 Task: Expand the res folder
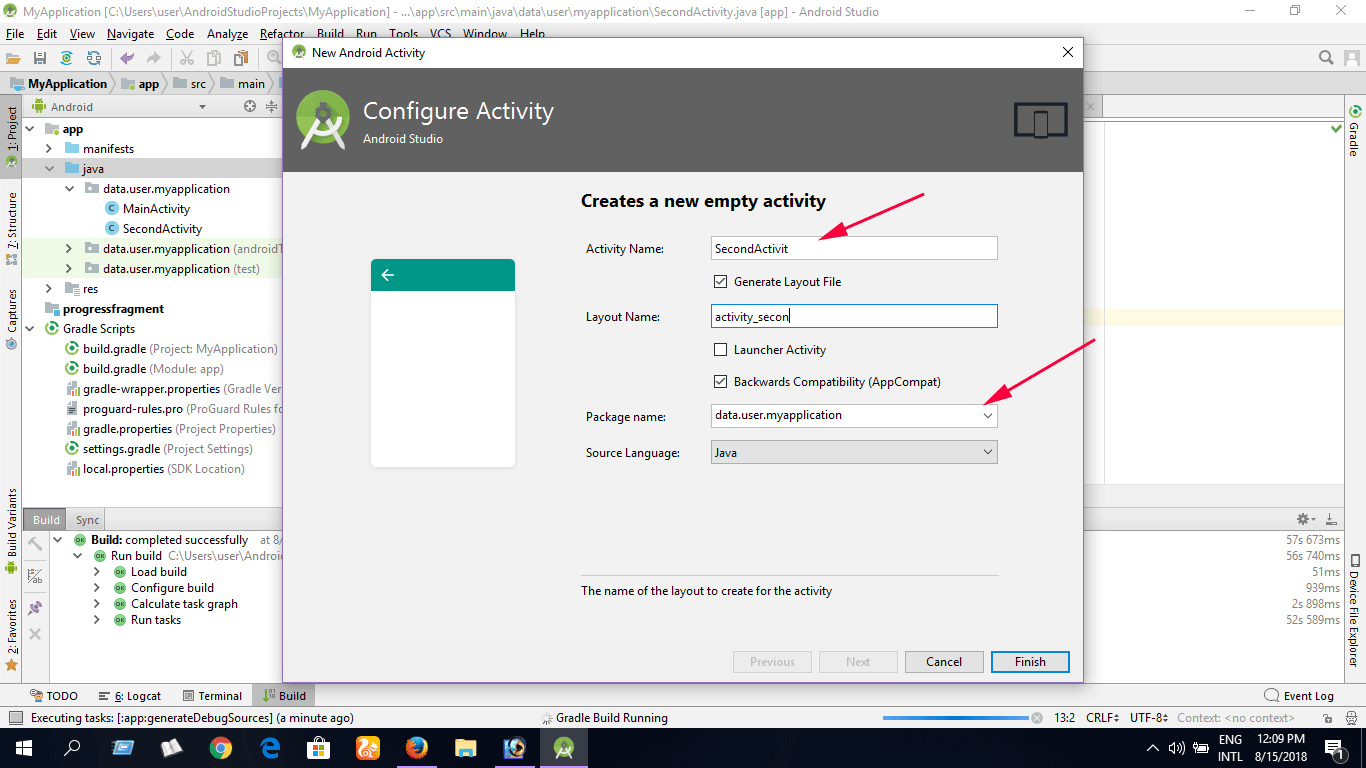(x=49, y=289)
